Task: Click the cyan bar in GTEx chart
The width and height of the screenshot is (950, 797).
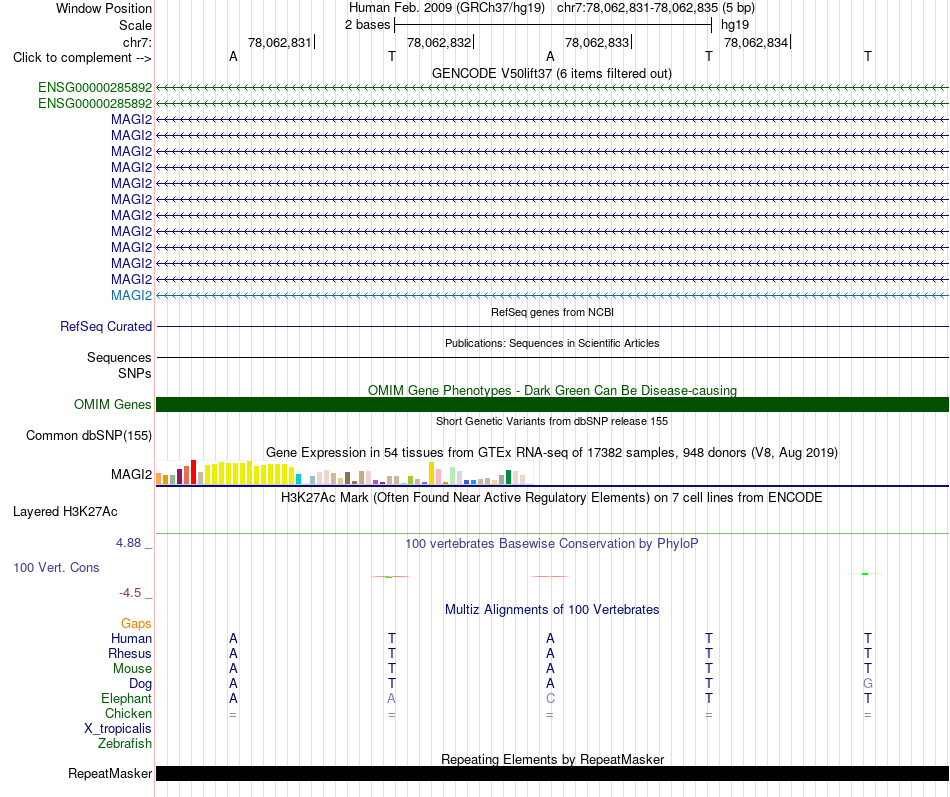Action: 298,479
